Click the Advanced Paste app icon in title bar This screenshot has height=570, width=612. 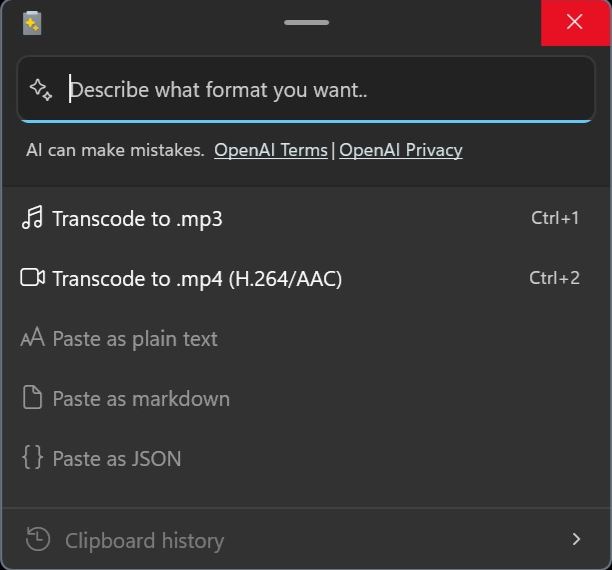point(32,23)
